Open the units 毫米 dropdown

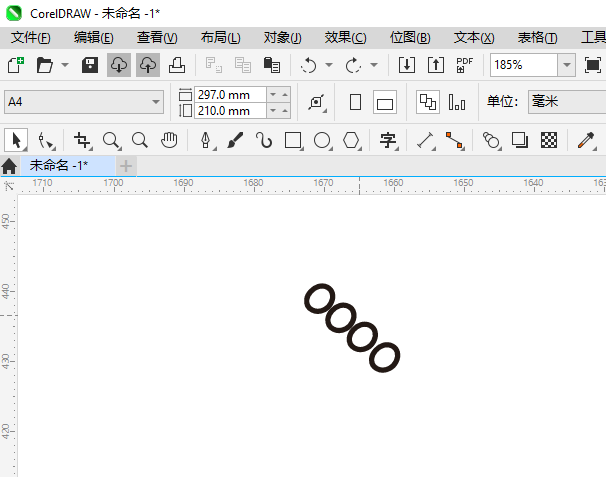(x=567, y=102)
